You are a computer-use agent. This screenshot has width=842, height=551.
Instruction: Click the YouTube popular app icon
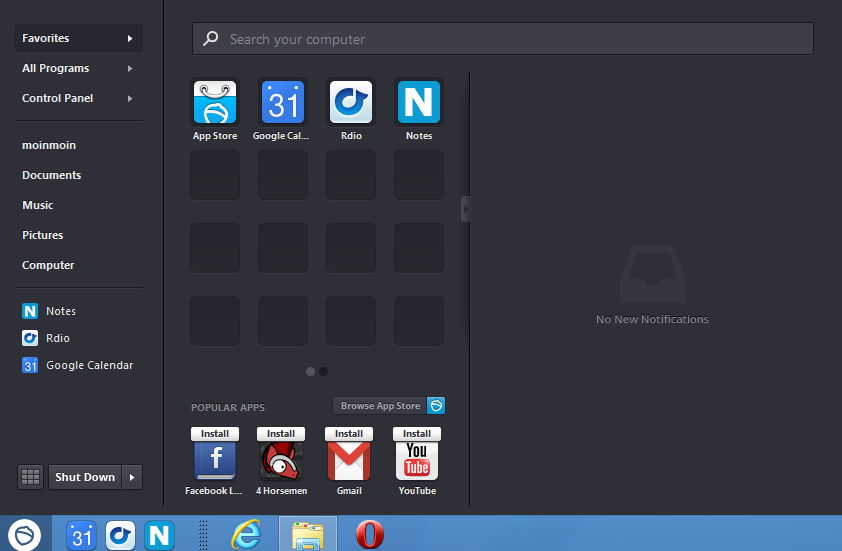pyautogui.click(x=417, y=461)
